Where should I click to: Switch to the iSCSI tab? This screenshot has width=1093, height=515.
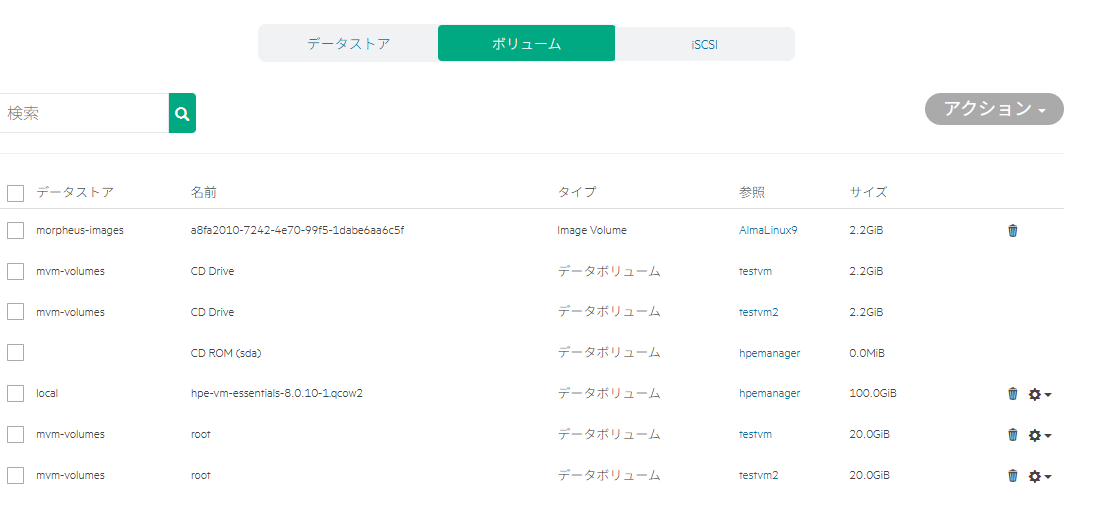(705, 44)
